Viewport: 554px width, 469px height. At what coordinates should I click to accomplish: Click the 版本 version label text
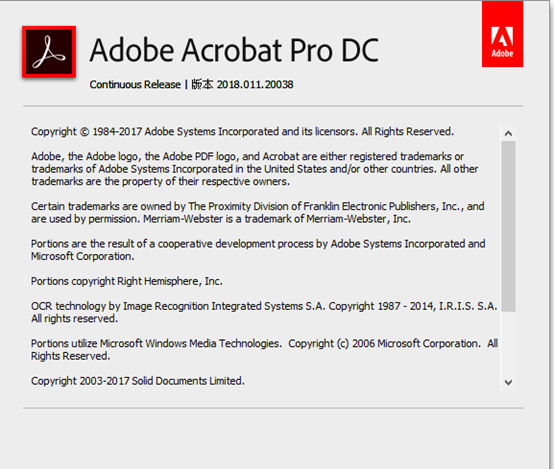[x=202, y=84]
